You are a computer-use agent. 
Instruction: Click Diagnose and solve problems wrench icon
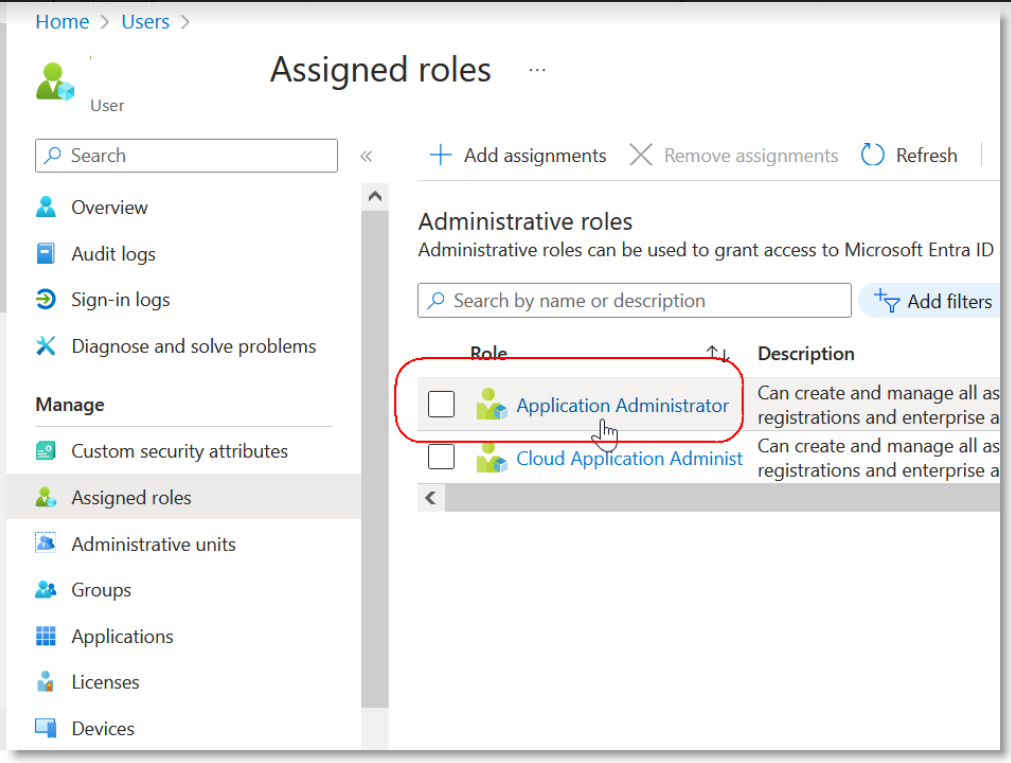(46, 346)
